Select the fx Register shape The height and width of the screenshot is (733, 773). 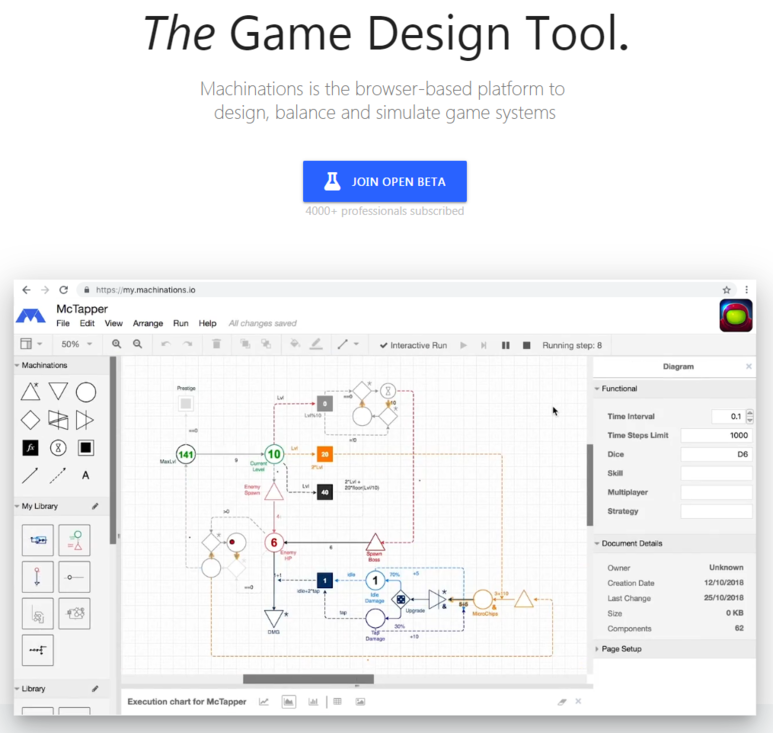(31, 448)
